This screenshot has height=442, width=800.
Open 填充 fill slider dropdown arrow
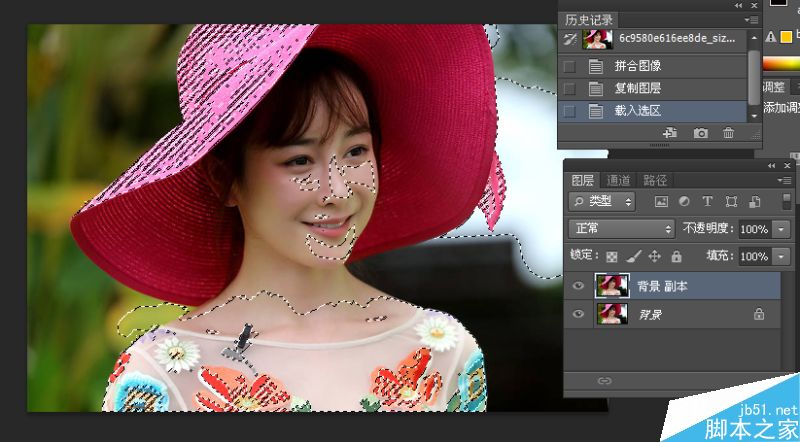coord(781,256)
